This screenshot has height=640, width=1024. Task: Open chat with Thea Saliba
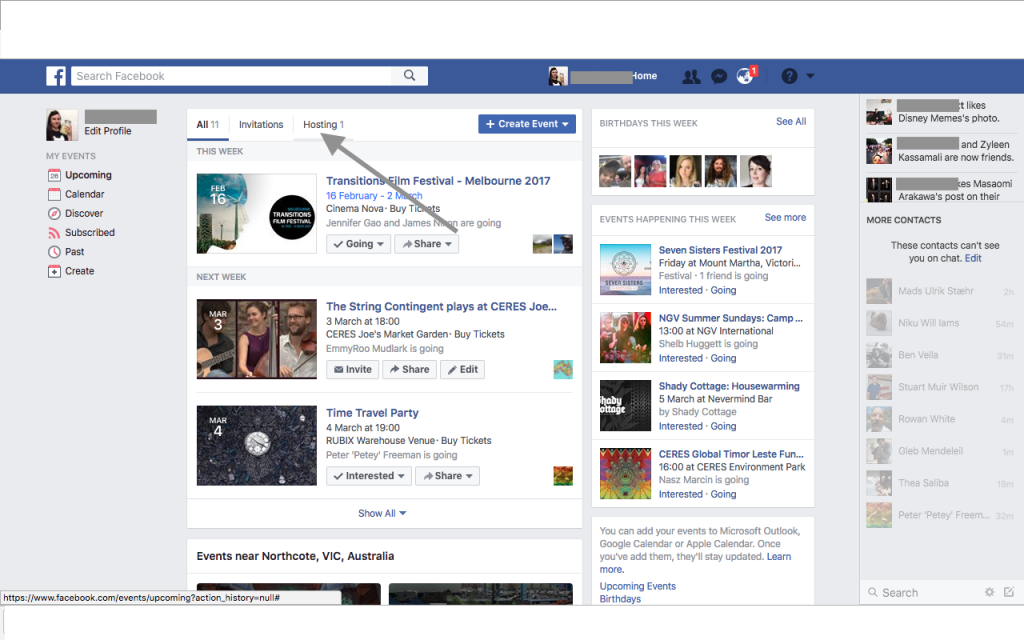940,483
